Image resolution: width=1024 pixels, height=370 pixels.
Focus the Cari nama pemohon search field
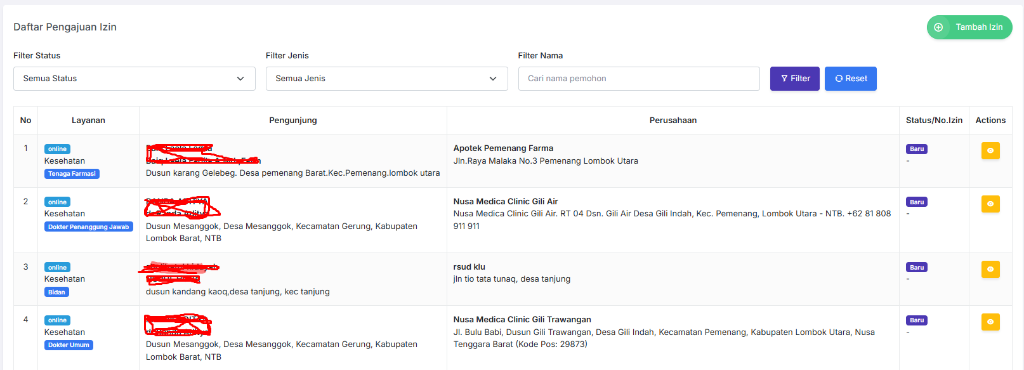639,78
